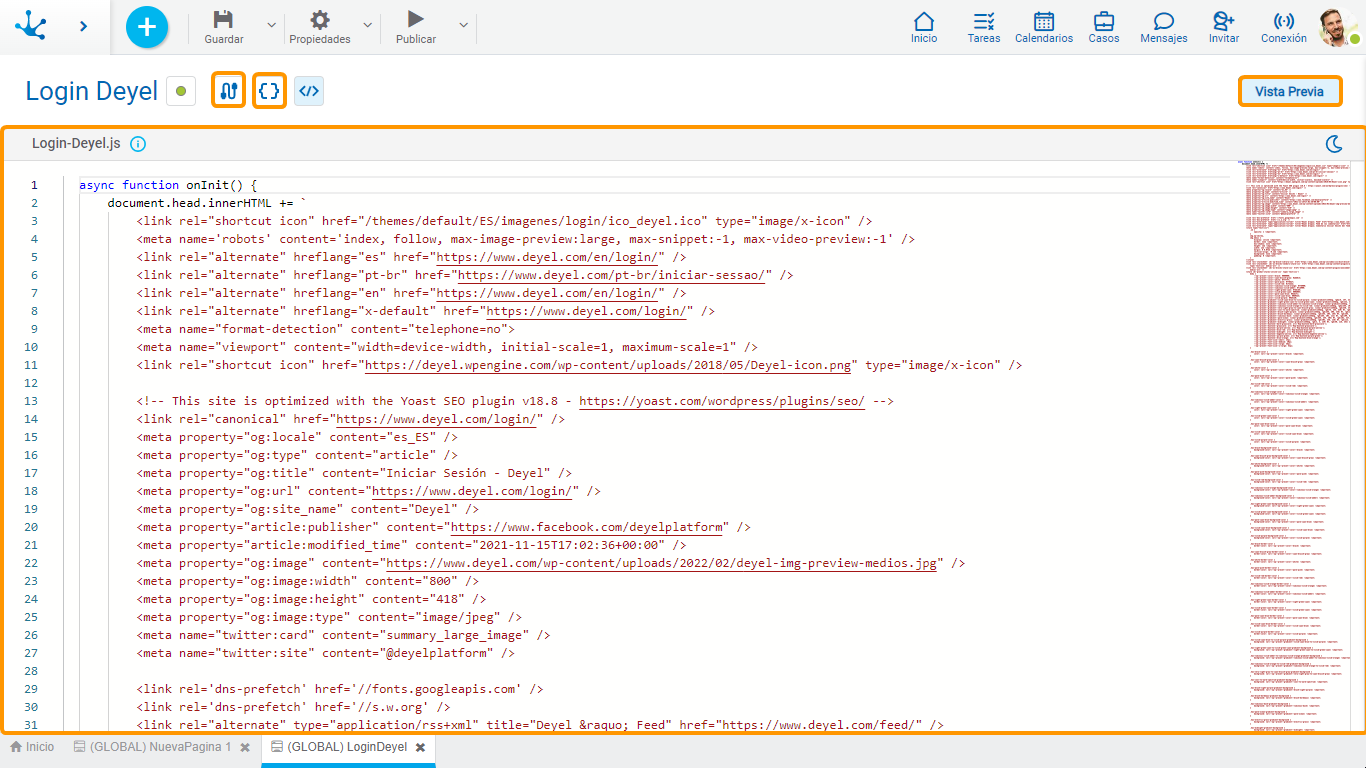Switch to the curly braces script view

(x=269, y=91)
